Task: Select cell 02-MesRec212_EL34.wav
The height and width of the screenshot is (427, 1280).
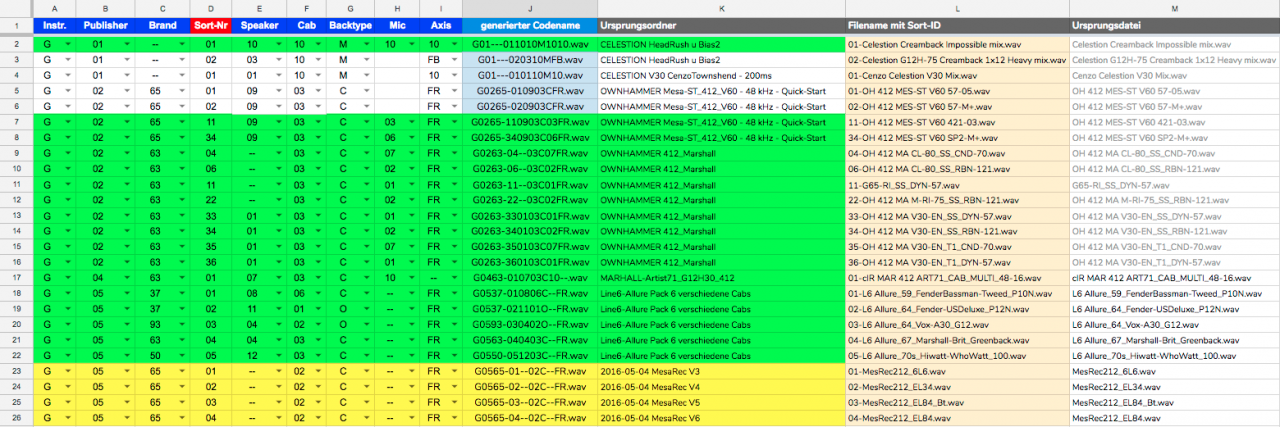Action: [956, 386]
